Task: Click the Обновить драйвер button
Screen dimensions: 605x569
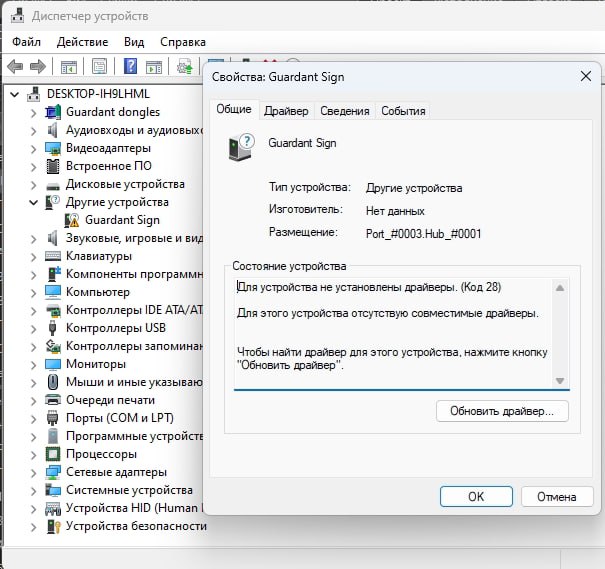Action: pos(502,411)
